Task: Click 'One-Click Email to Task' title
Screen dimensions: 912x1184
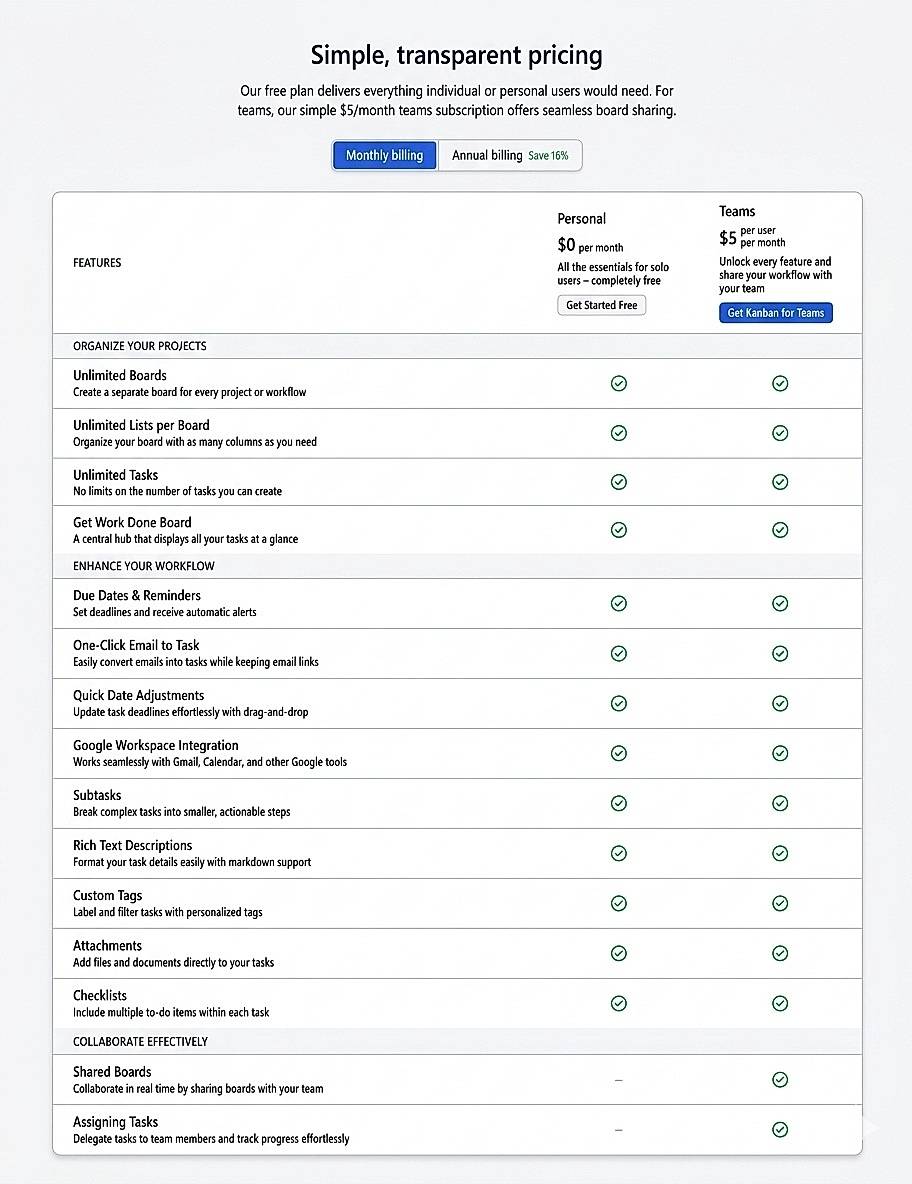Action: coord(136,645)
